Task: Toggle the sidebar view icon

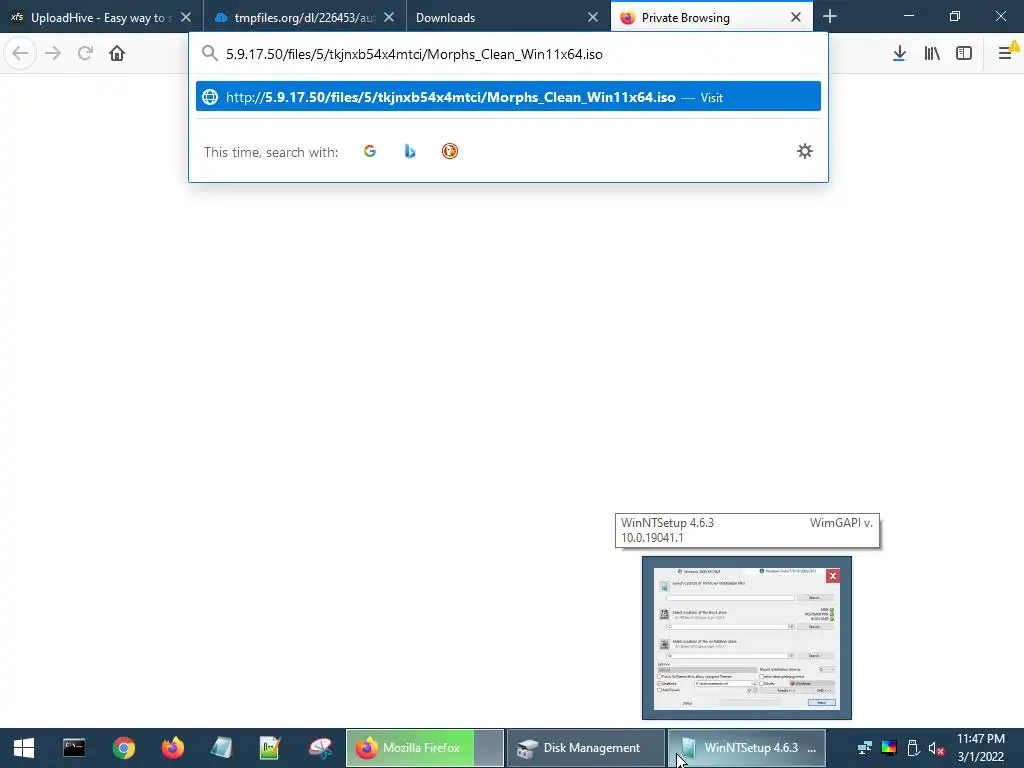Action: click(964, 54)
